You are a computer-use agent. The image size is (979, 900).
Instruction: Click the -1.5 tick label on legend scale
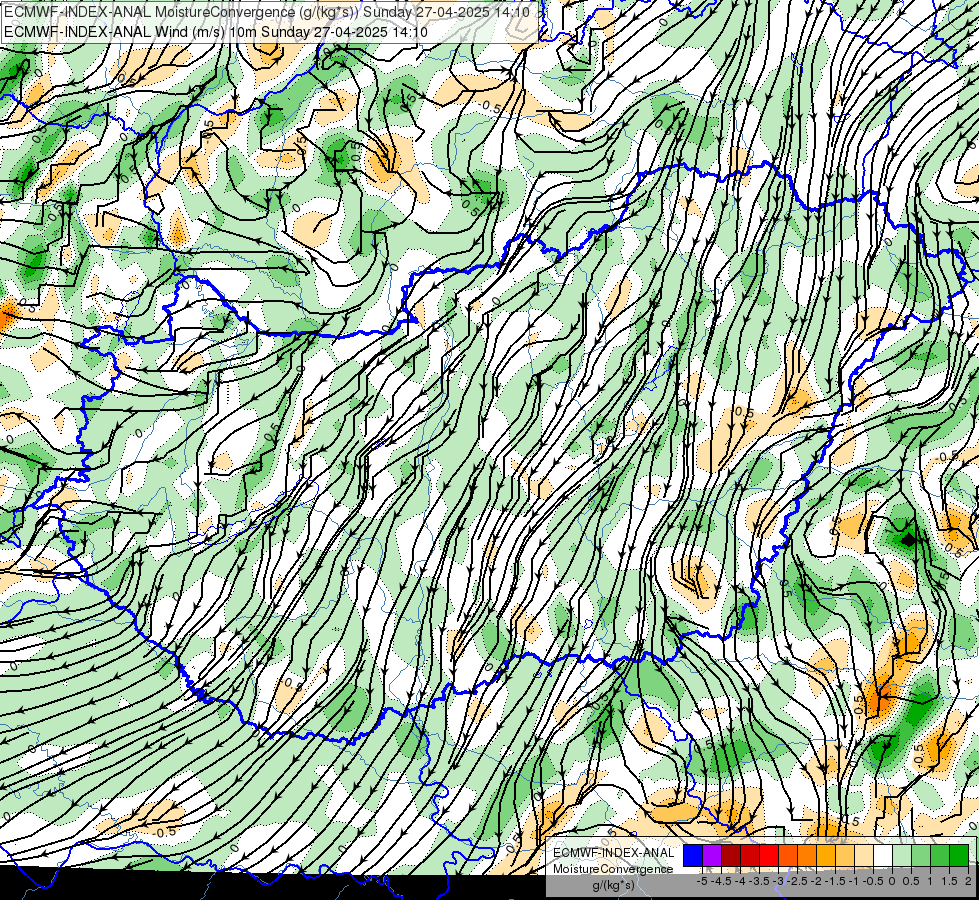(x=835, y=881)
